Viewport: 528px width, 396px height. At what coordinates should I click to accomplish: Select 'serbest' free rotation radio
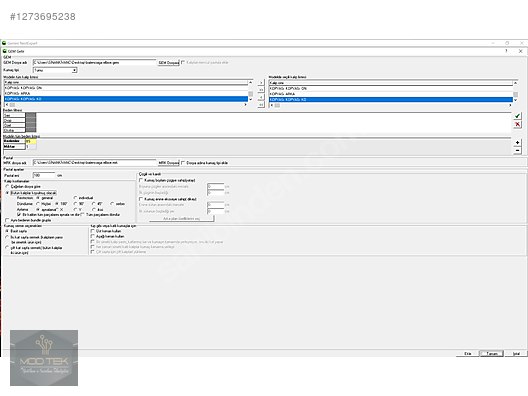point(112,204)
